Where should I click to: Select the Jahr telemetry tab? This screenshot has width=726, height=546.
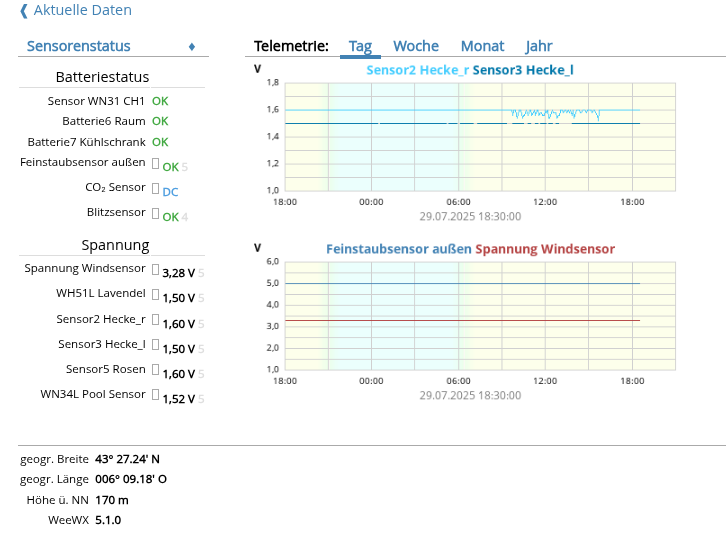click(x=539, y=46)
